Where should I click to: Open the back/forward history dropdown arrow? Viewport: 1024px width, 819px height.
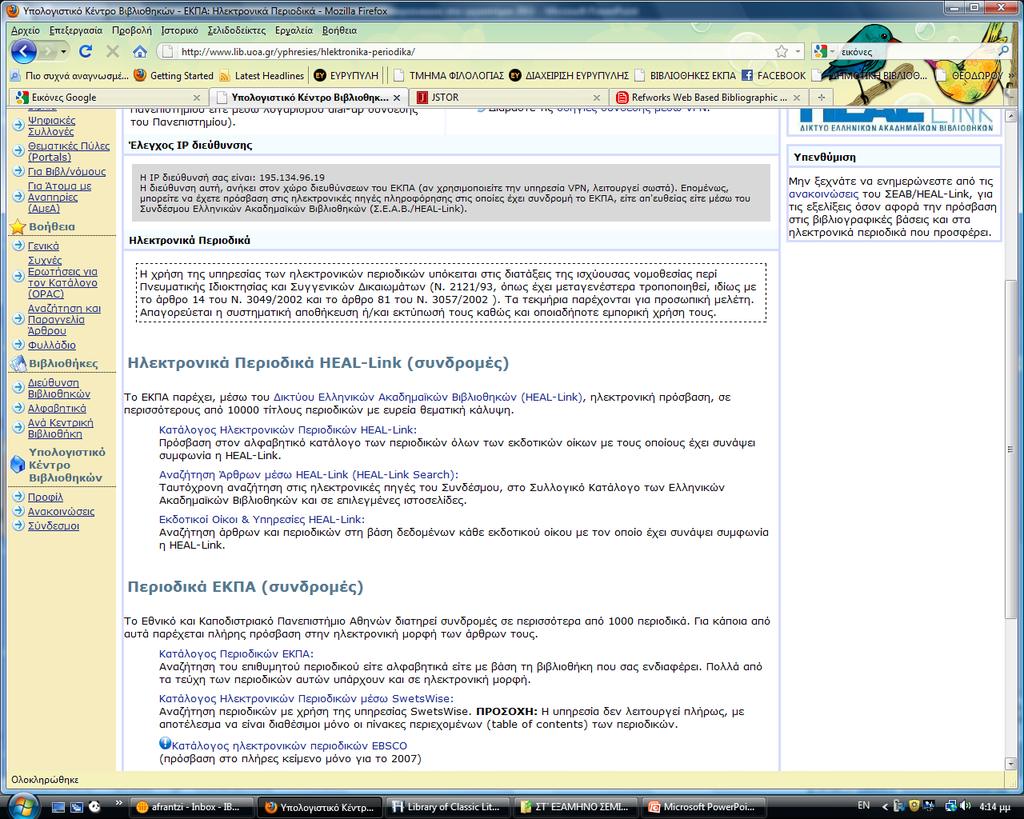click(63, 52)
